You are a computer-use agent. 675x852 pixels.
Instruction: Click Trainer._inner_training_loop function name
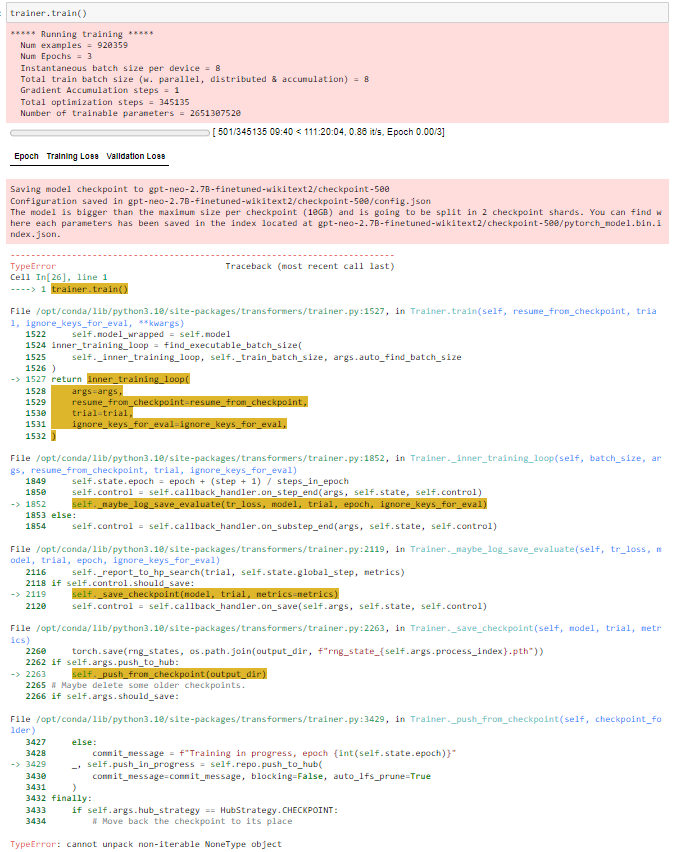(x=482, y=459)
